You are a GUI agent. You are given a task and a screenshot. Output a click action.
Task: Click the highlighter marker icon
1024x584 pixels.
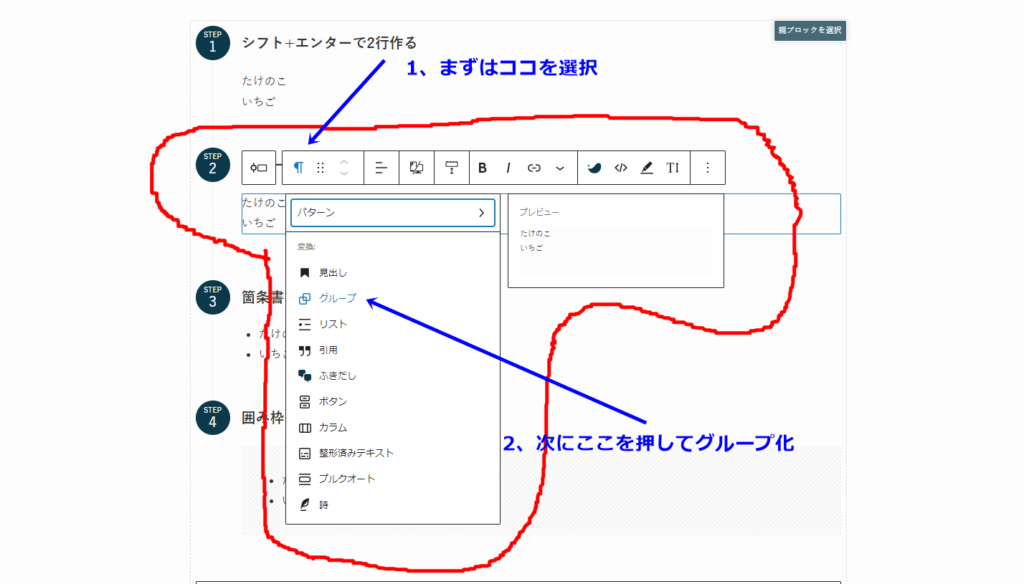[647, 168]
